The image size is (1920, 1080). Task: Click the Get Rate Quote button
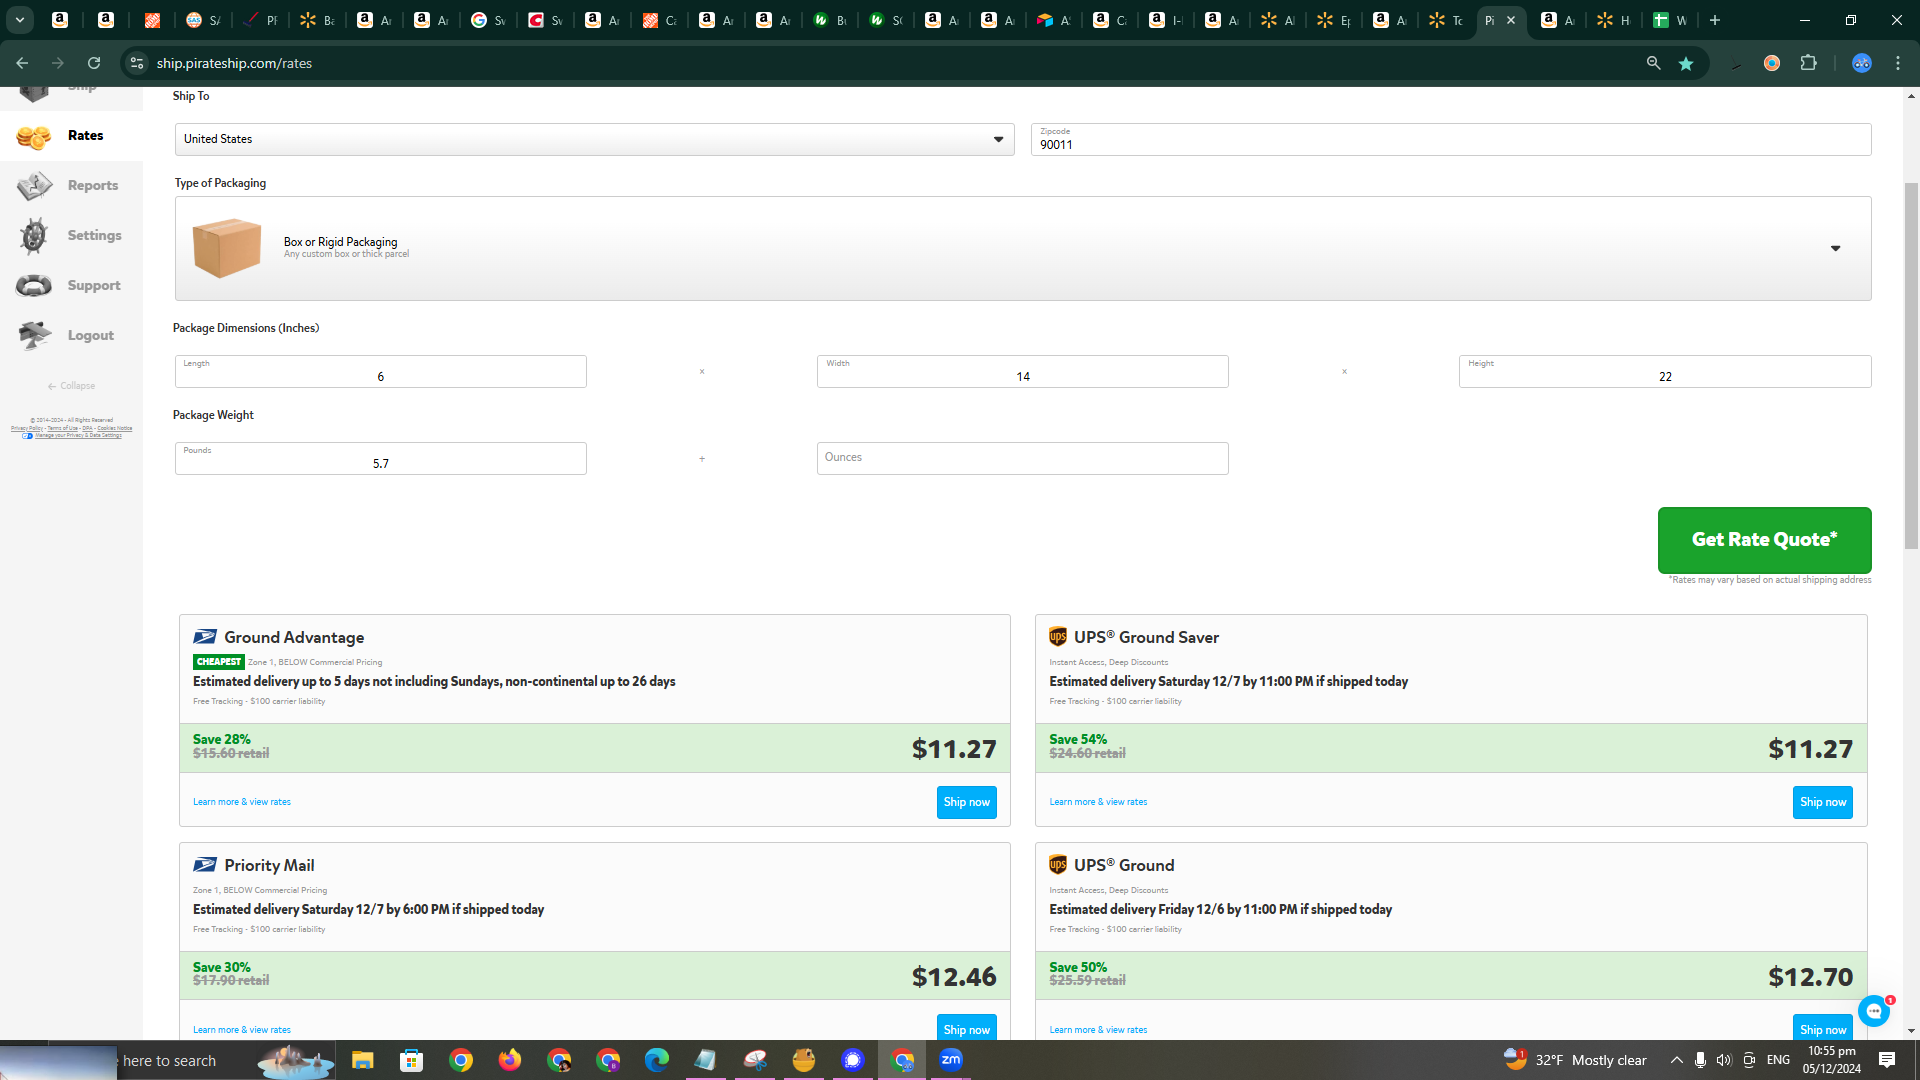tap(1765, 540)
